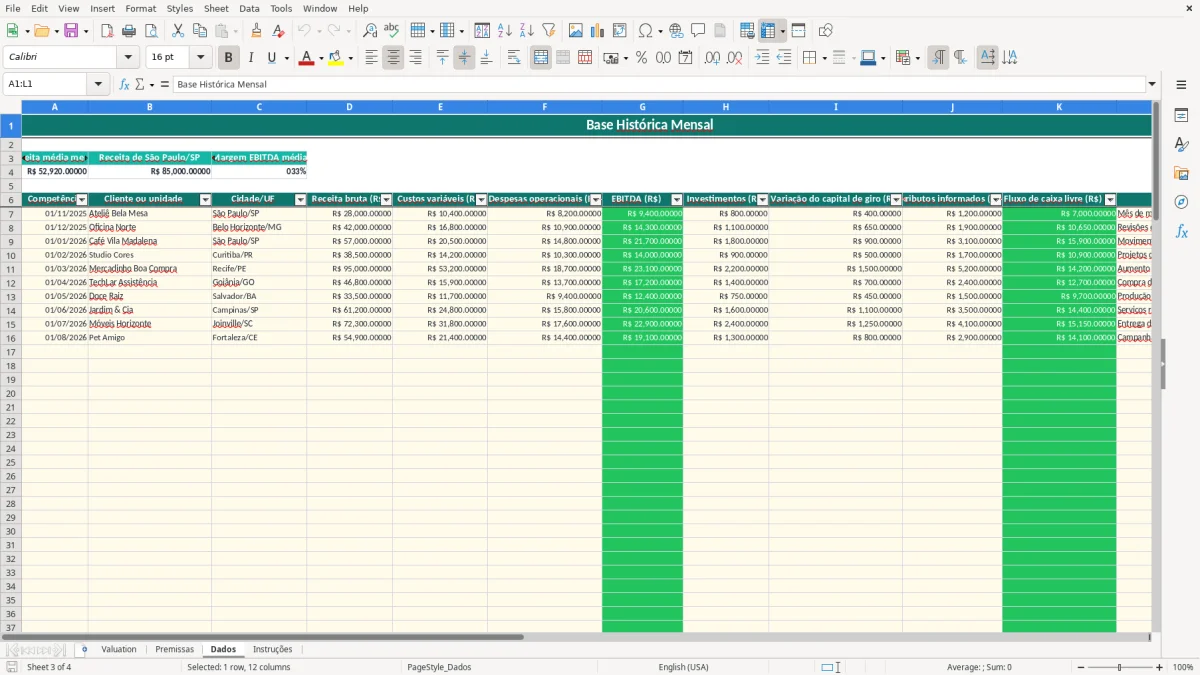Open the sidebar Properties panel icon
1200x675 pixels.
pyautogui.click(x=1181, y=116)
